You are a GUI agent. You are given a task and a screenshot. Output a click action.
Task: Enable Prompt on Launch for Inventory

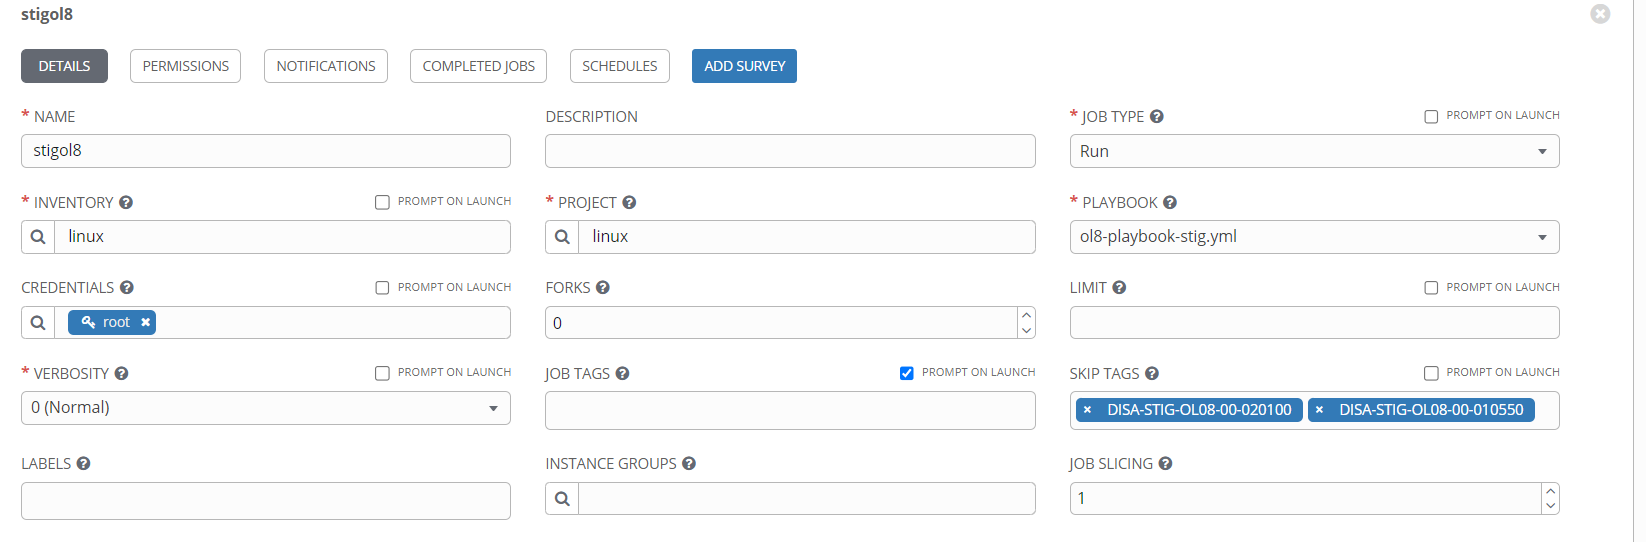[x=382, y=202]
